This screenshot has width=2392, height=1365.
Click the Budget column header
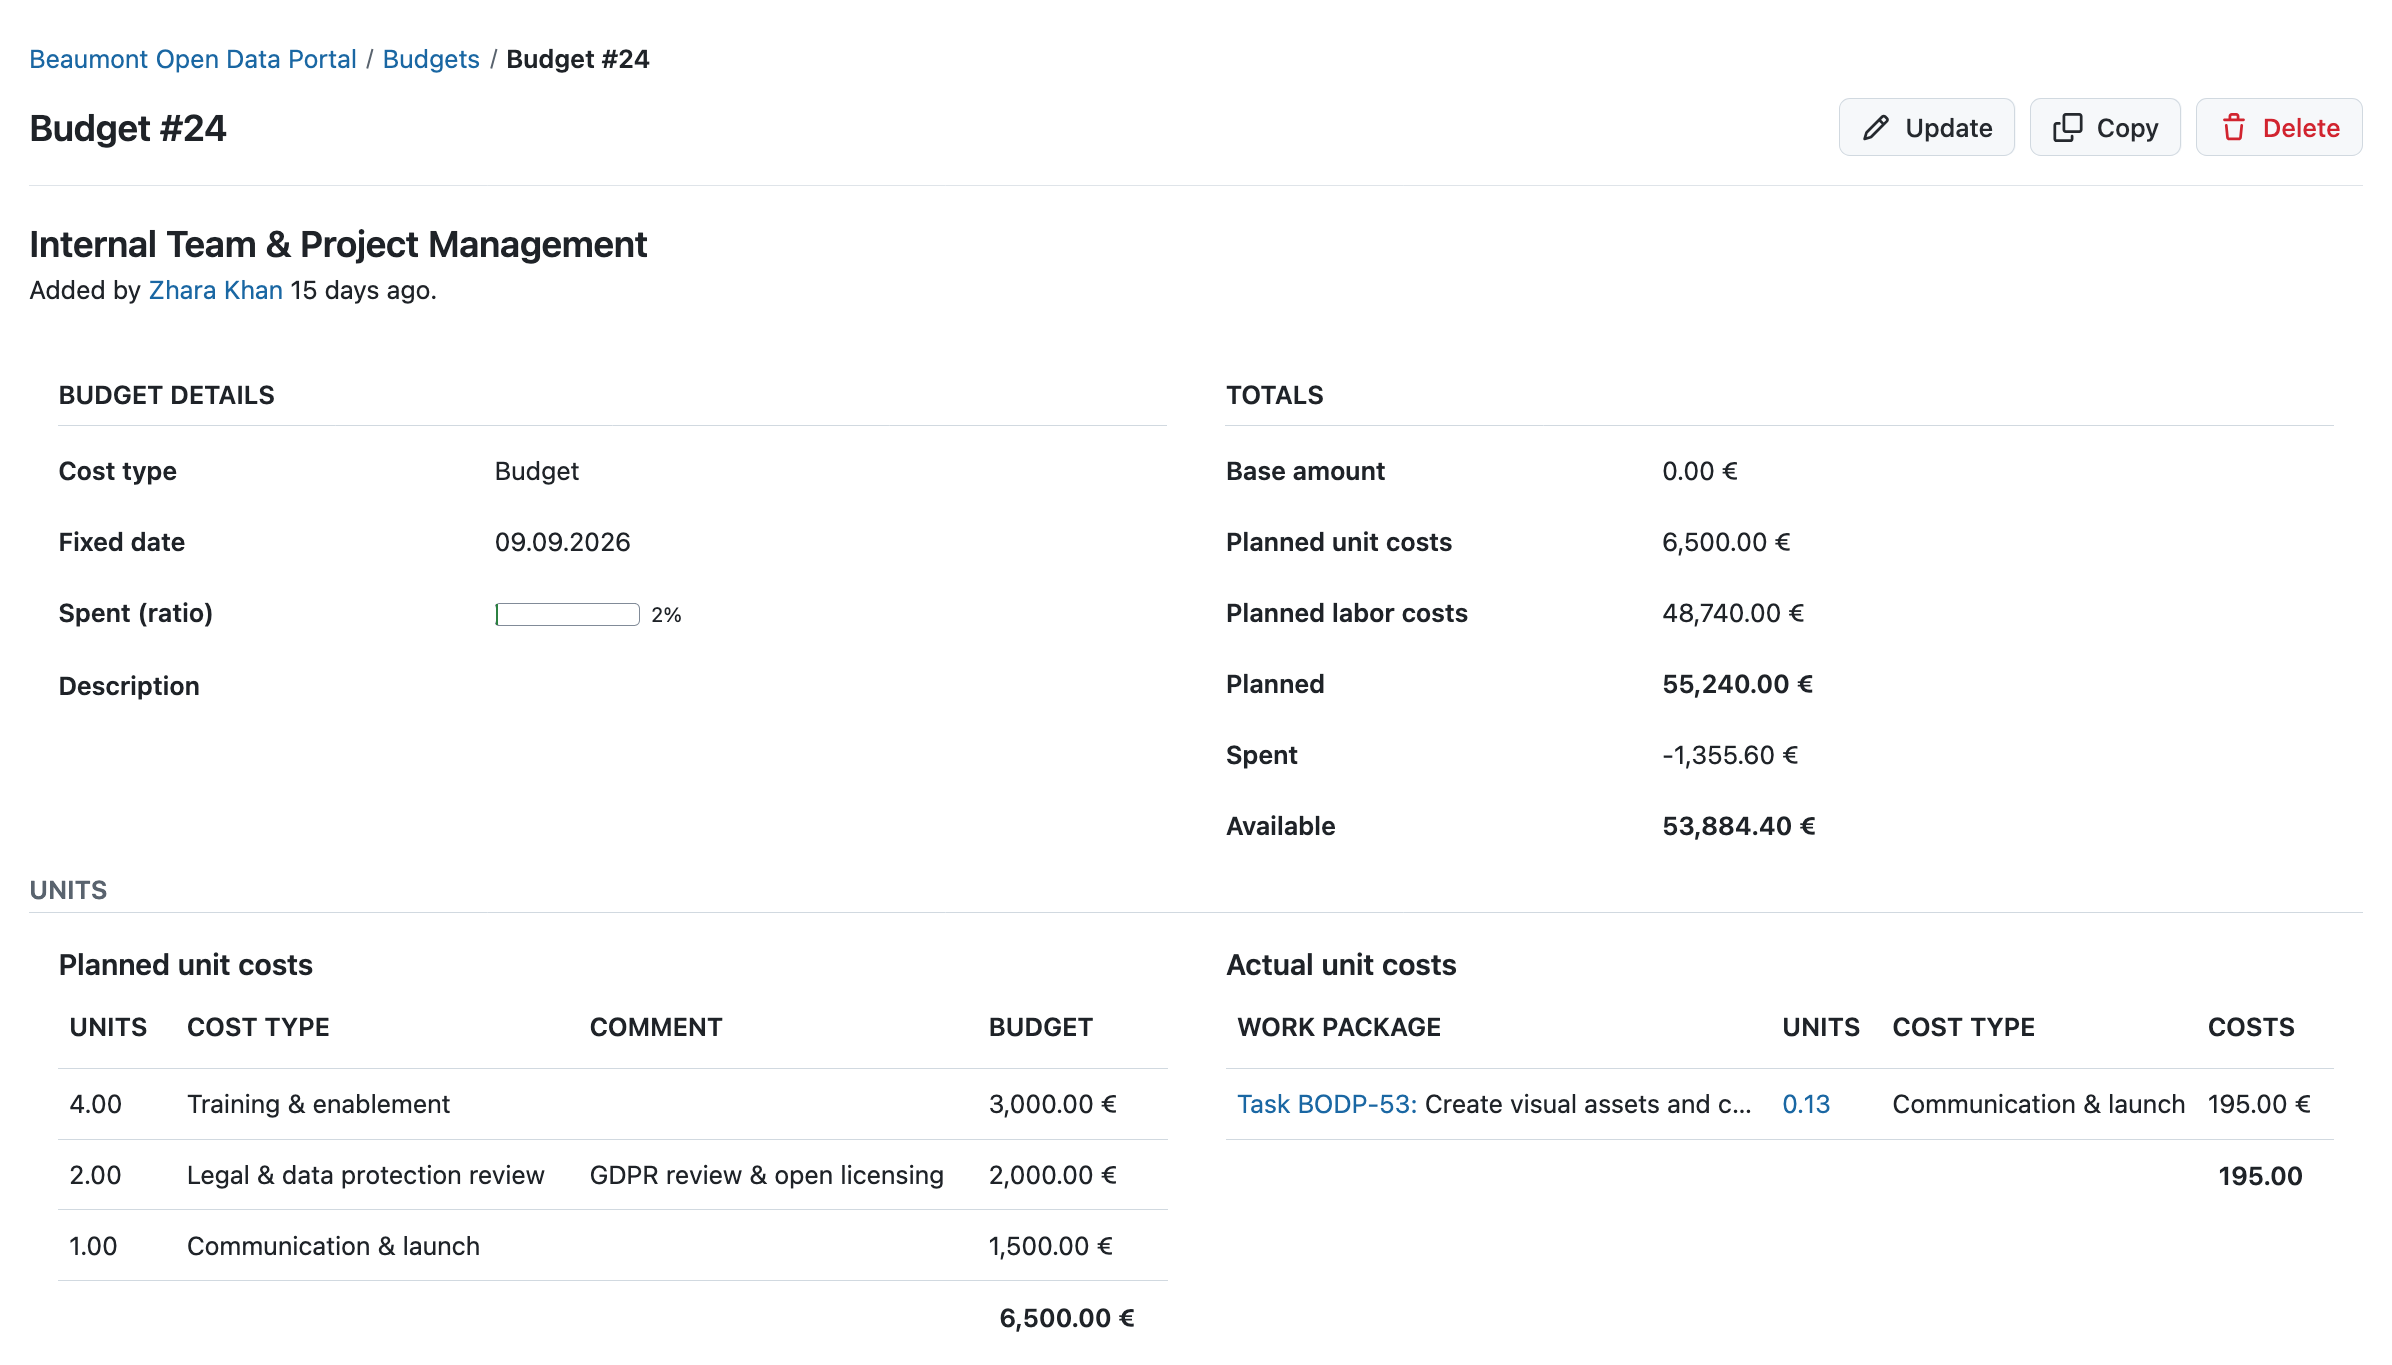[1041, 1027]
